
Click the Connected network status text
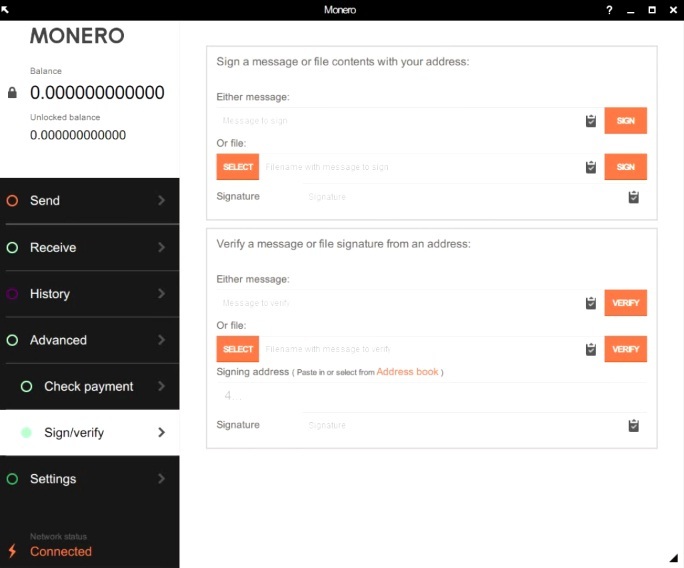[x=61, y=551]
